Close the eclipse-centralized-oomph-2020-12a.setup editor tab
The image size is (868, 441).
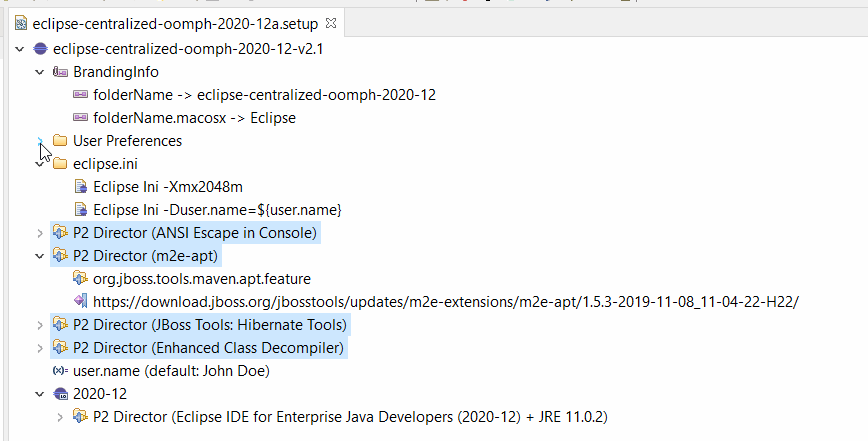330,23
